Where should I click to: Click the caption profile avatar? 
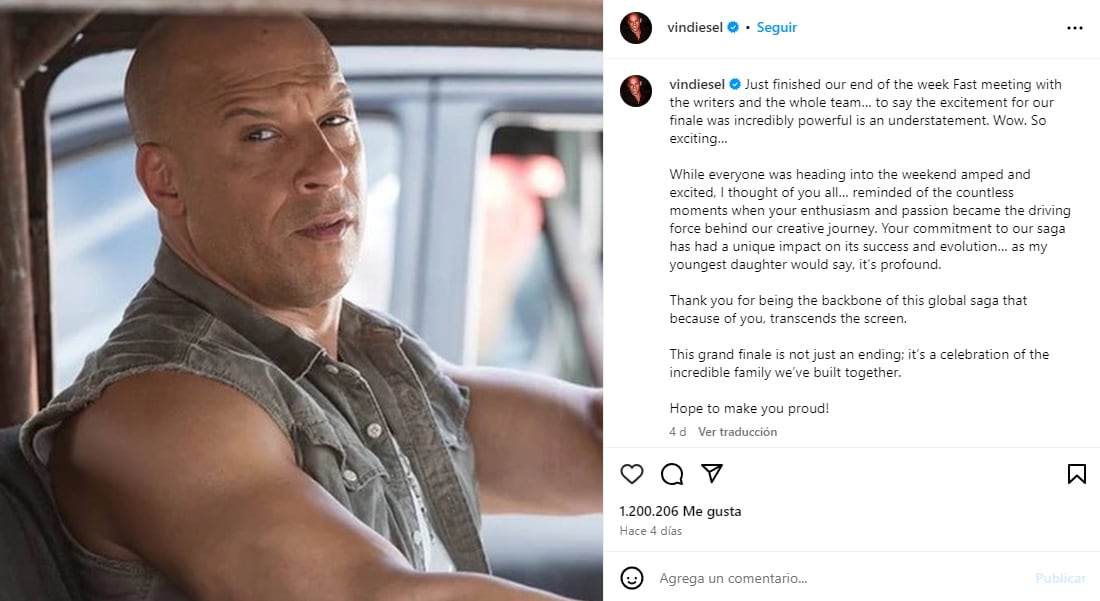[x=636, y=90]
